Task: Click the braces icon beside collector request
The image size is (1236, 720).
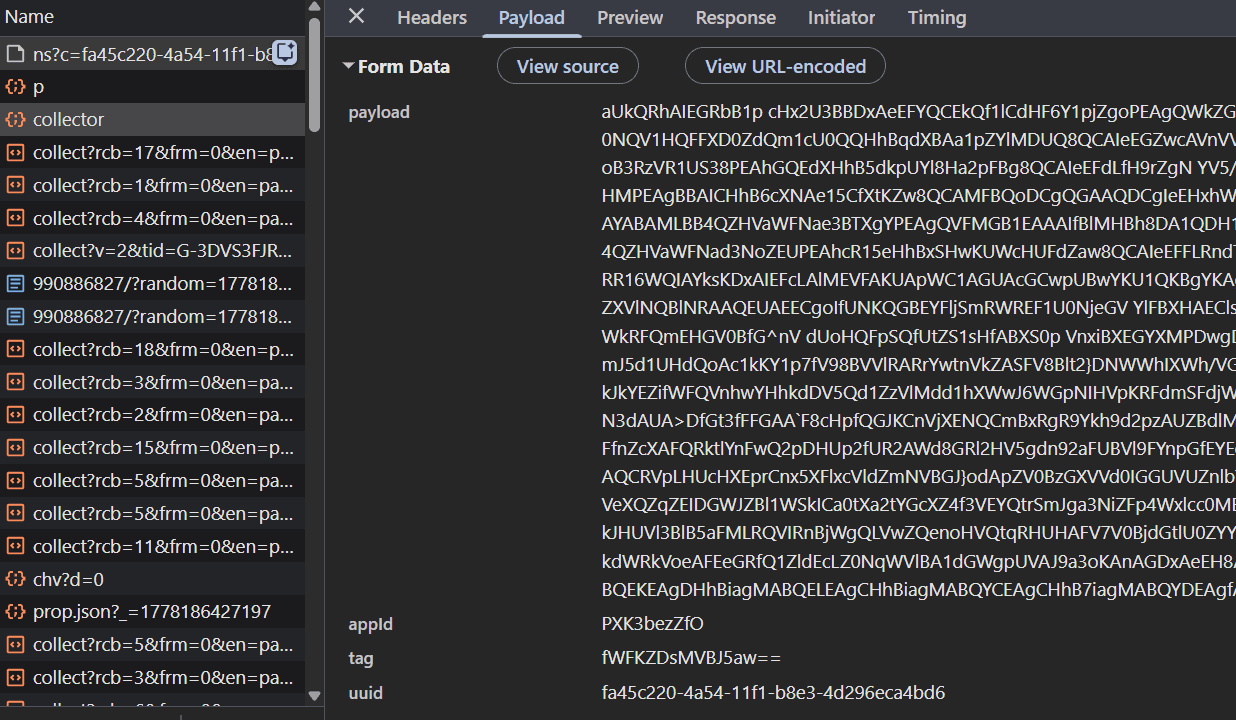Action: pos(15,120)
